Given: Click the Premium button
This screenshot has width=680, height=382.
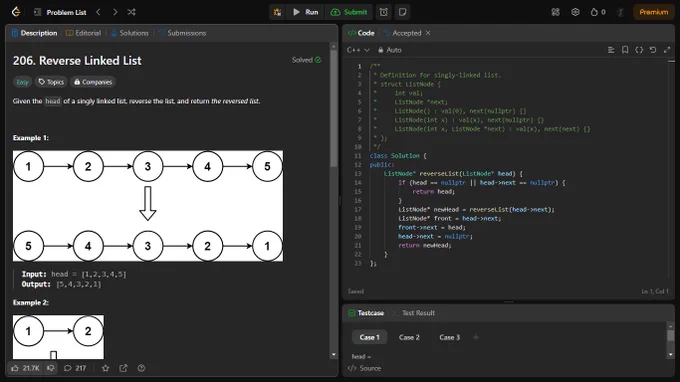Looking at the screenshot, I should point(653,12).
